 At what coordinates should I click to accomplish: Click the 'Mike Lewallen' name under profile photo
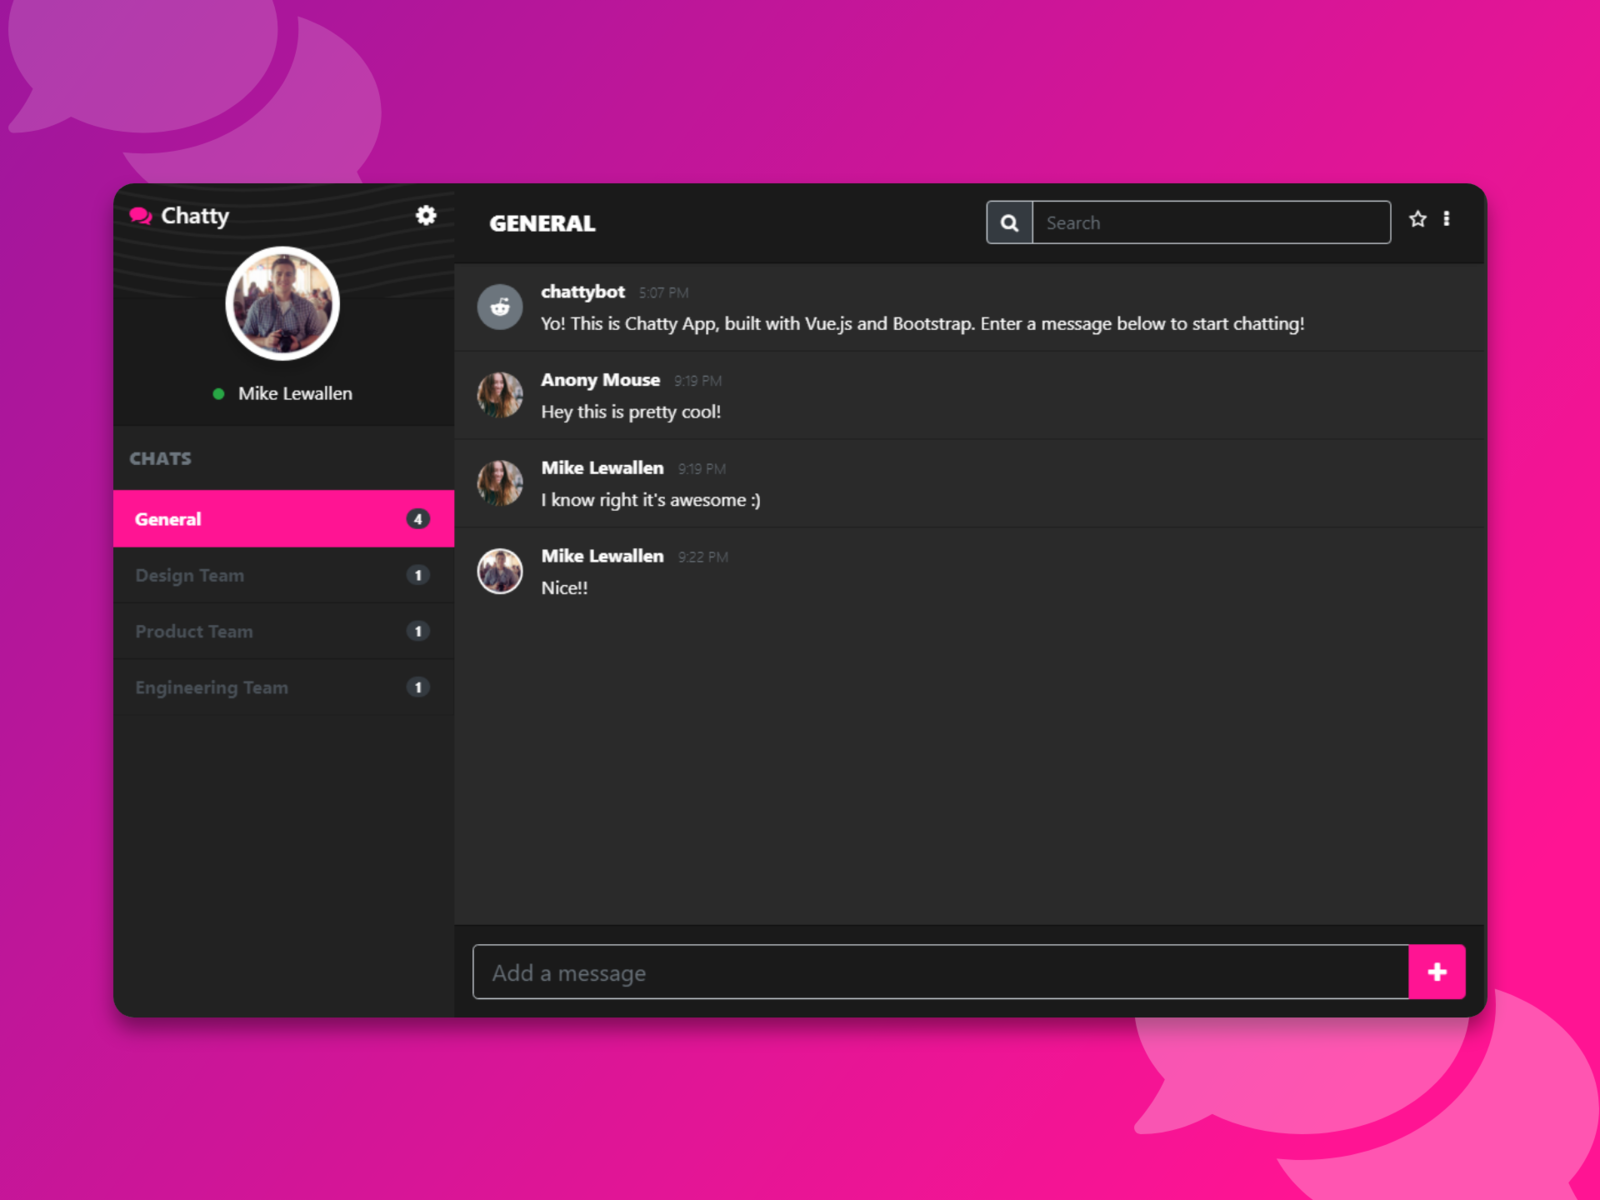295,394
